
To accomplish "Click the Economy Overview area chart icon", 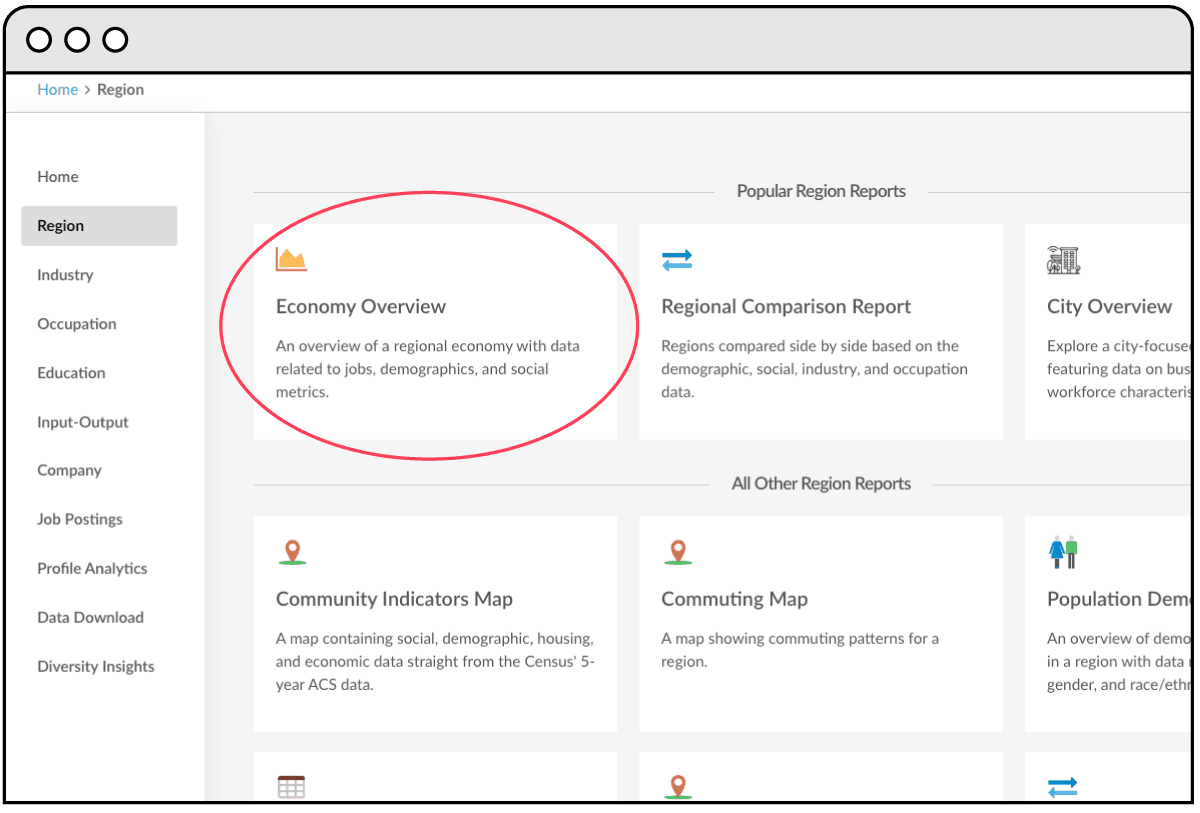I will coord(291,260).
